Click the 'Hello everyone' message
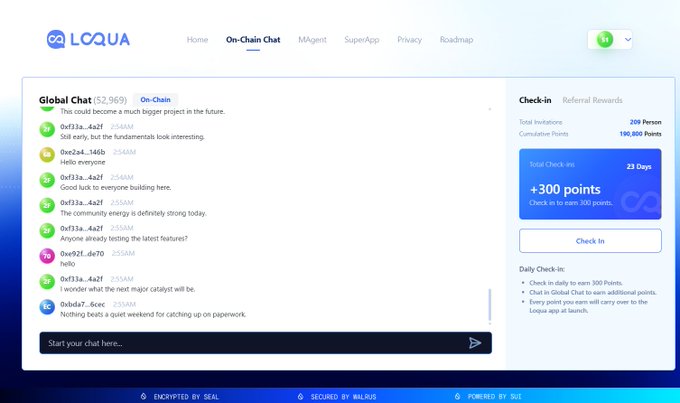Screen dimensions: 680x403 (x=82, y=162)
